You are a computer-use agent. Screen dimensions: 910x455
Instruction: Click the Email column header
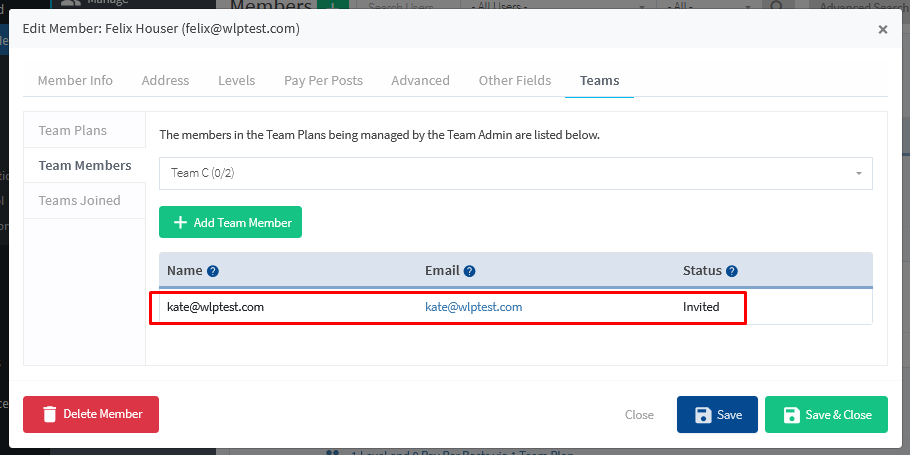[x=442, y=270]
